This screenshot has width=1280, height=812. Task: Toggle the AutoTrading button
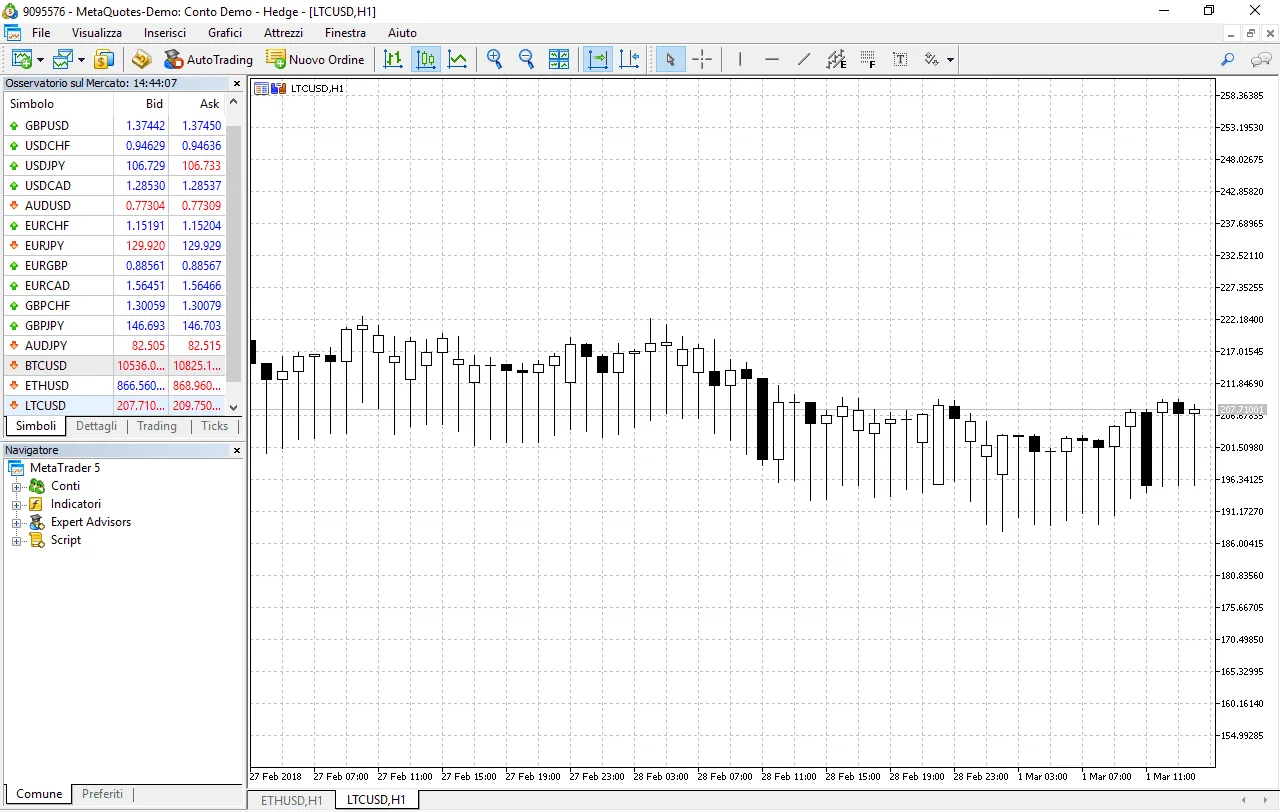[x=208, y=59]
